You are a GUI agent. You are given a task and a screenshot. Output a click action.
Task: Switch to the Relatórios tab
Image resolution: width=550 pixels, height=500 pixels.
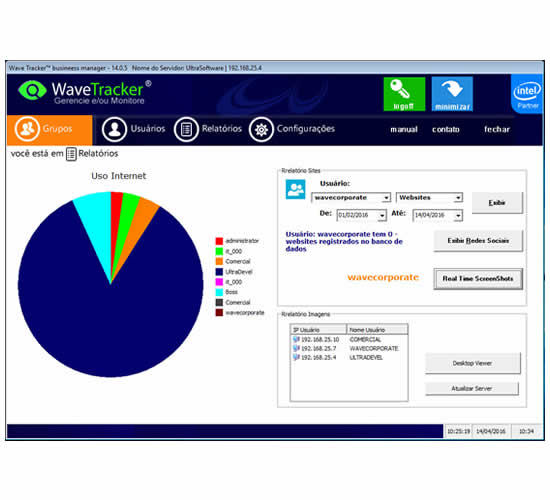coord(222,128)
